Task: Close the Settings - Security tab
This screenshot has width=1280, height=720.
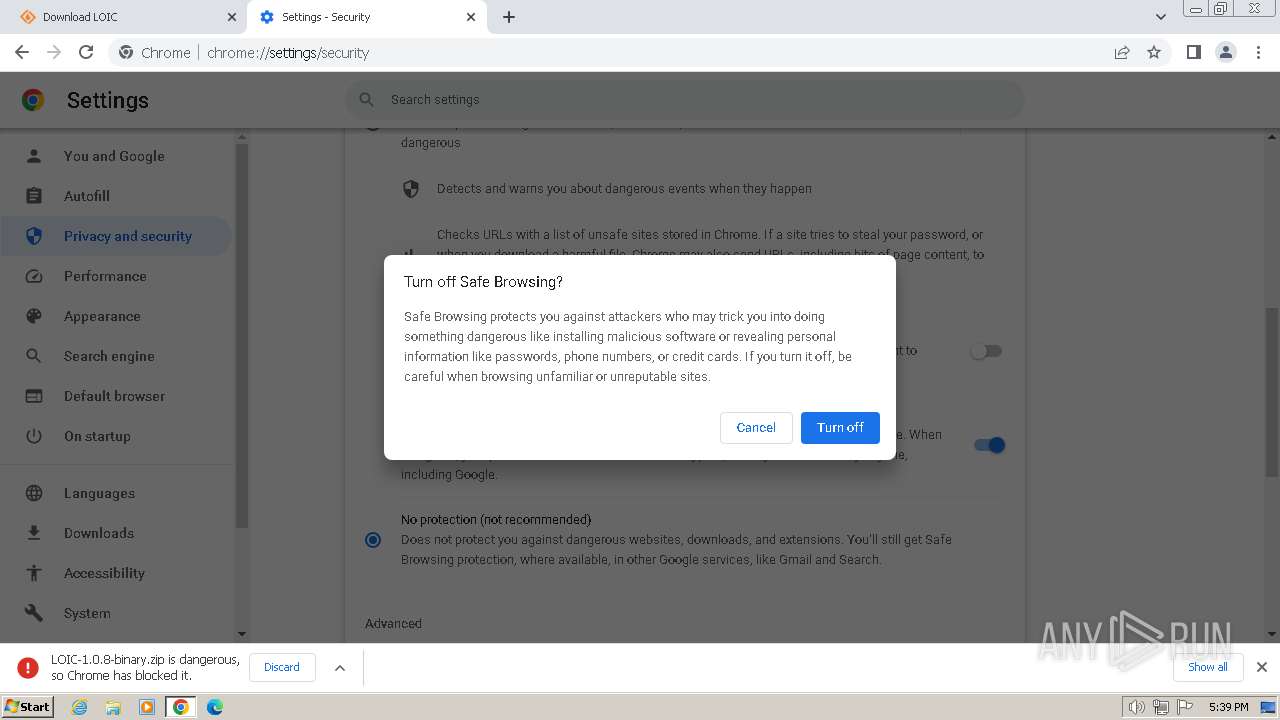Action: (471, 17)
